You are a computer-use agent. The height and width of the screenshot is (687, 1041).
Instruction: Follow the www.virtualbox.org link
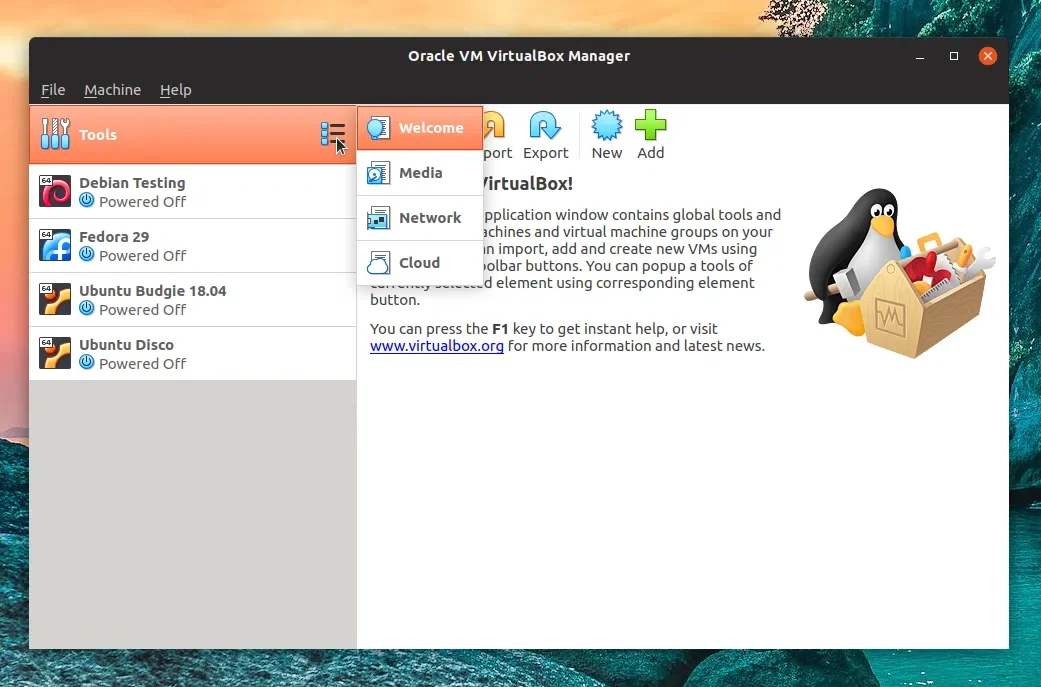[x=436, y=346]
